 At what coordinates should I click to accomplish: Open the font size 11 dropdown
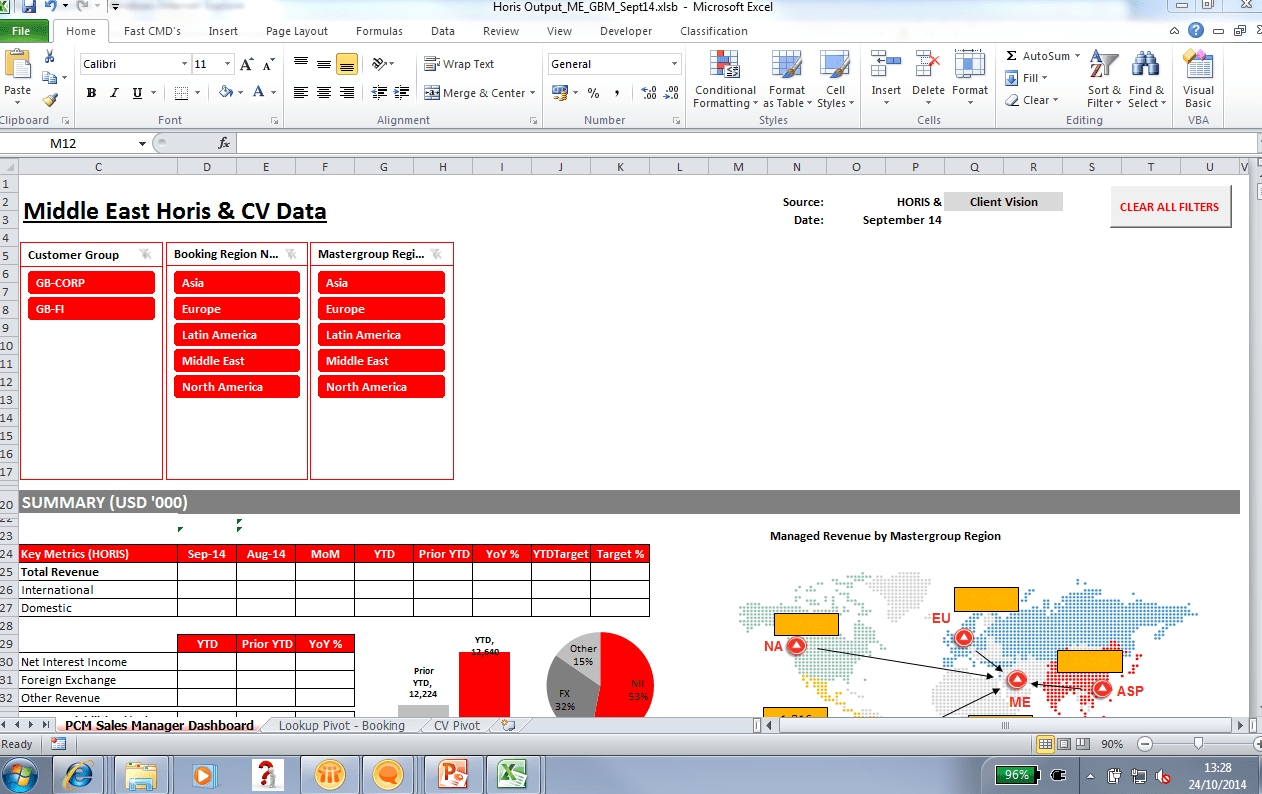pyautogui.click(x=228, y=64)
